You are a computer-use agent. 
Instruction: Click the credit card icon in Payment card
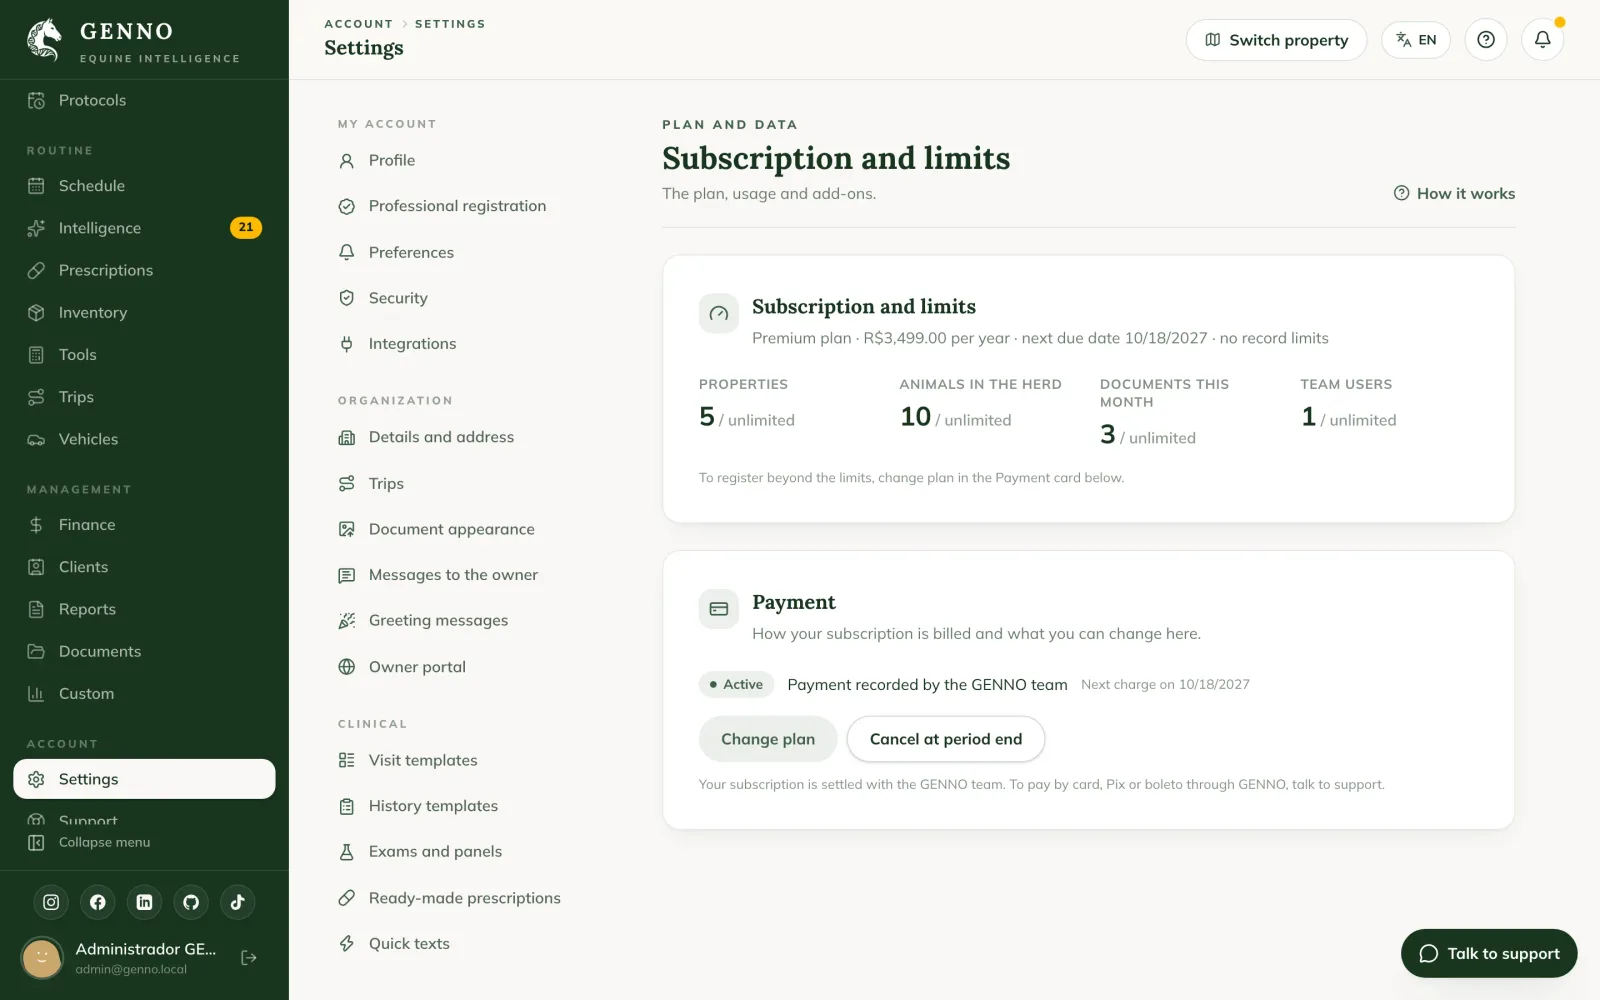click(719, 609)
